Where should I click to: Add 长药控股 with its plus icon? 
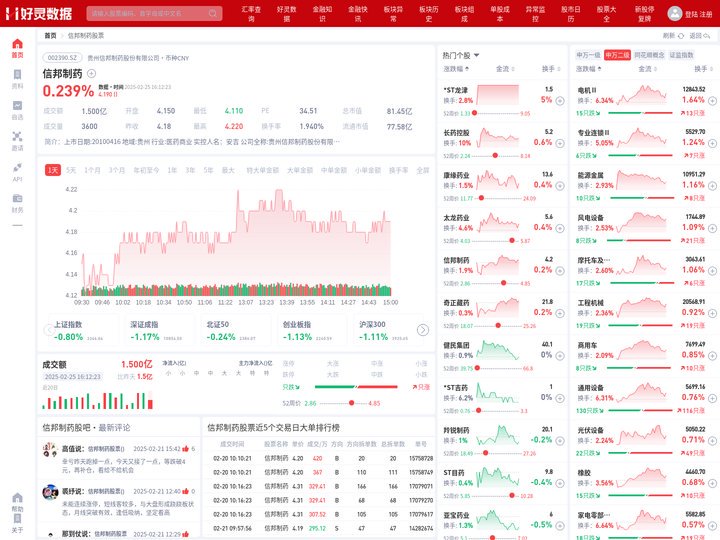(x=560, y=143)
